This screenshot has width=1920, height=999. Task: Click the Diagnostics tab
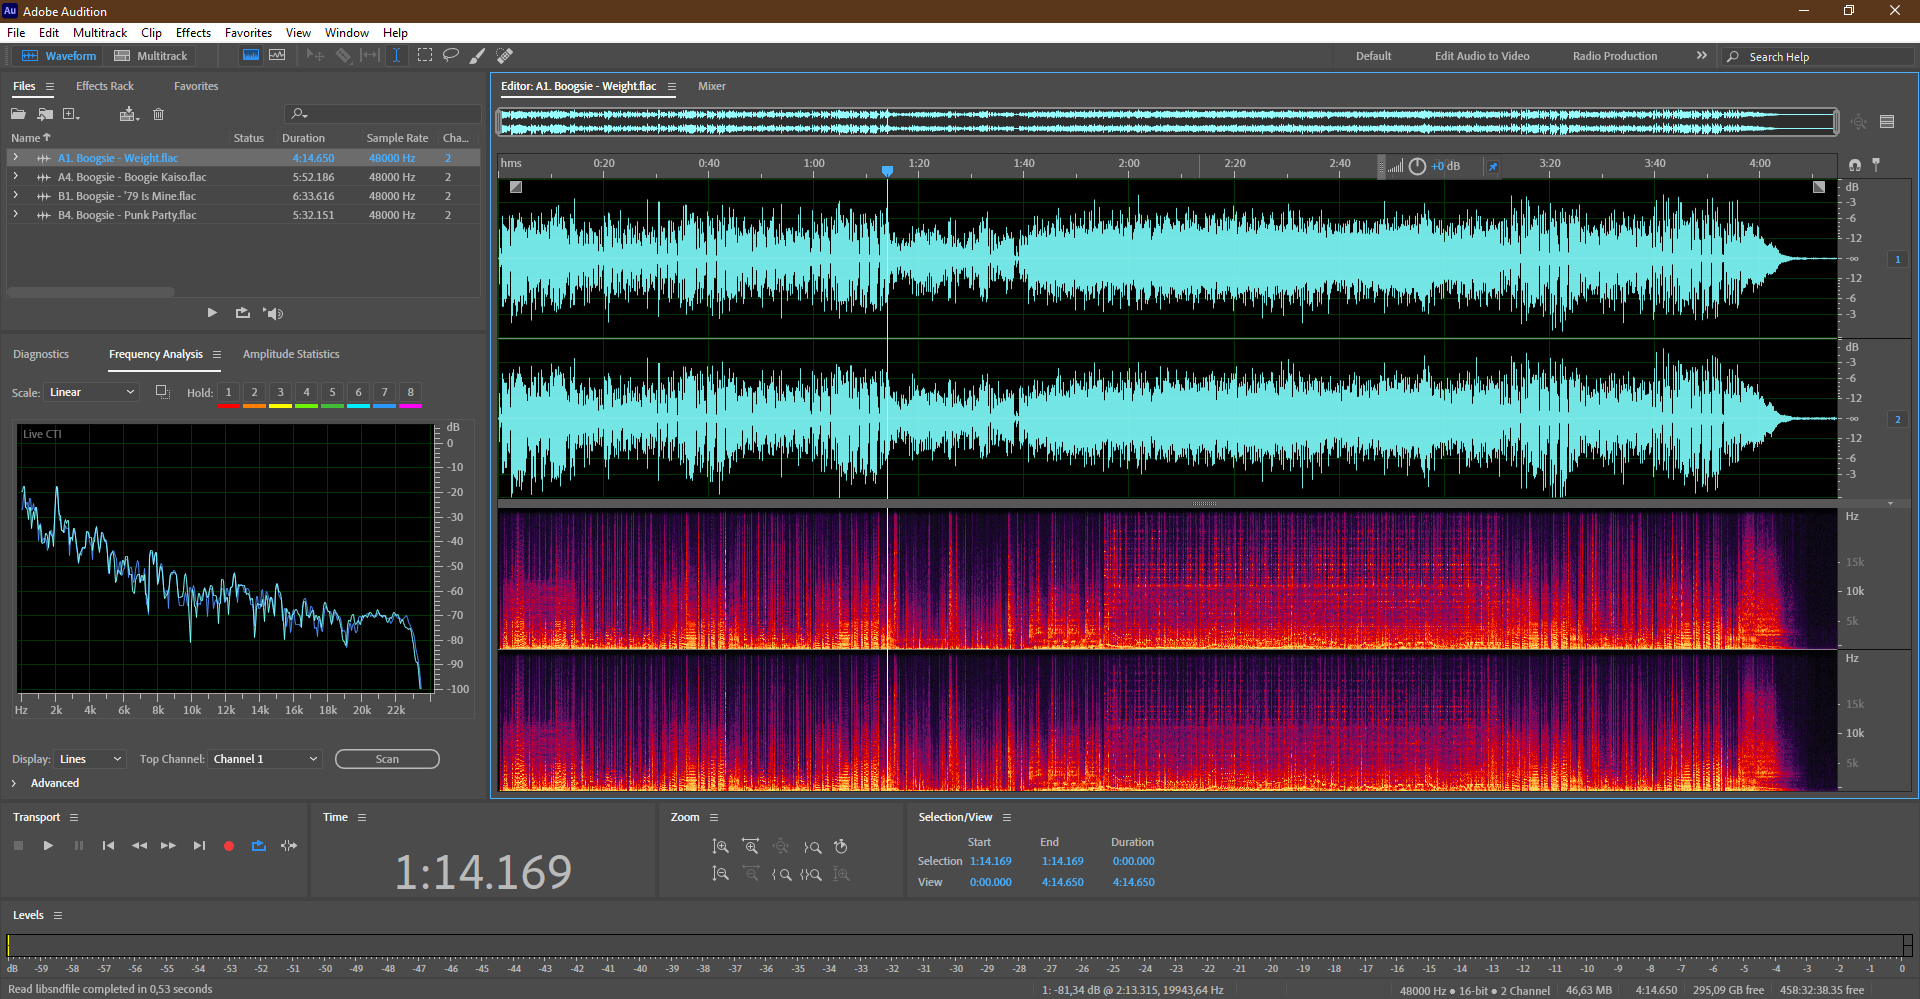[41, 354]
